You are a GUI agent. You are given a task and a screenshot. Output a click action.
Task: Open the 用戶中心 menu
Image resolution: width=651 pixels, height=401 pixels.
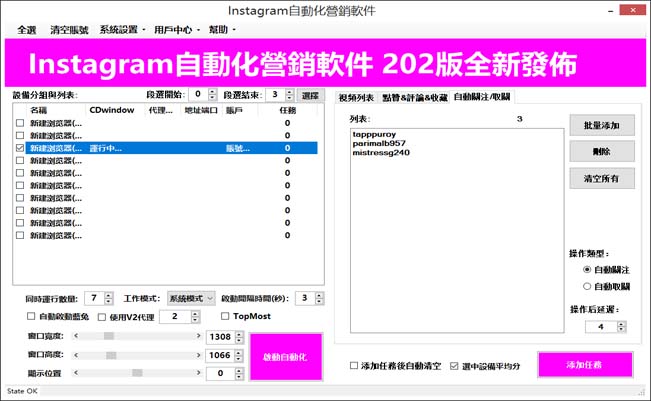pyautogui.click(x=176, y=30)
